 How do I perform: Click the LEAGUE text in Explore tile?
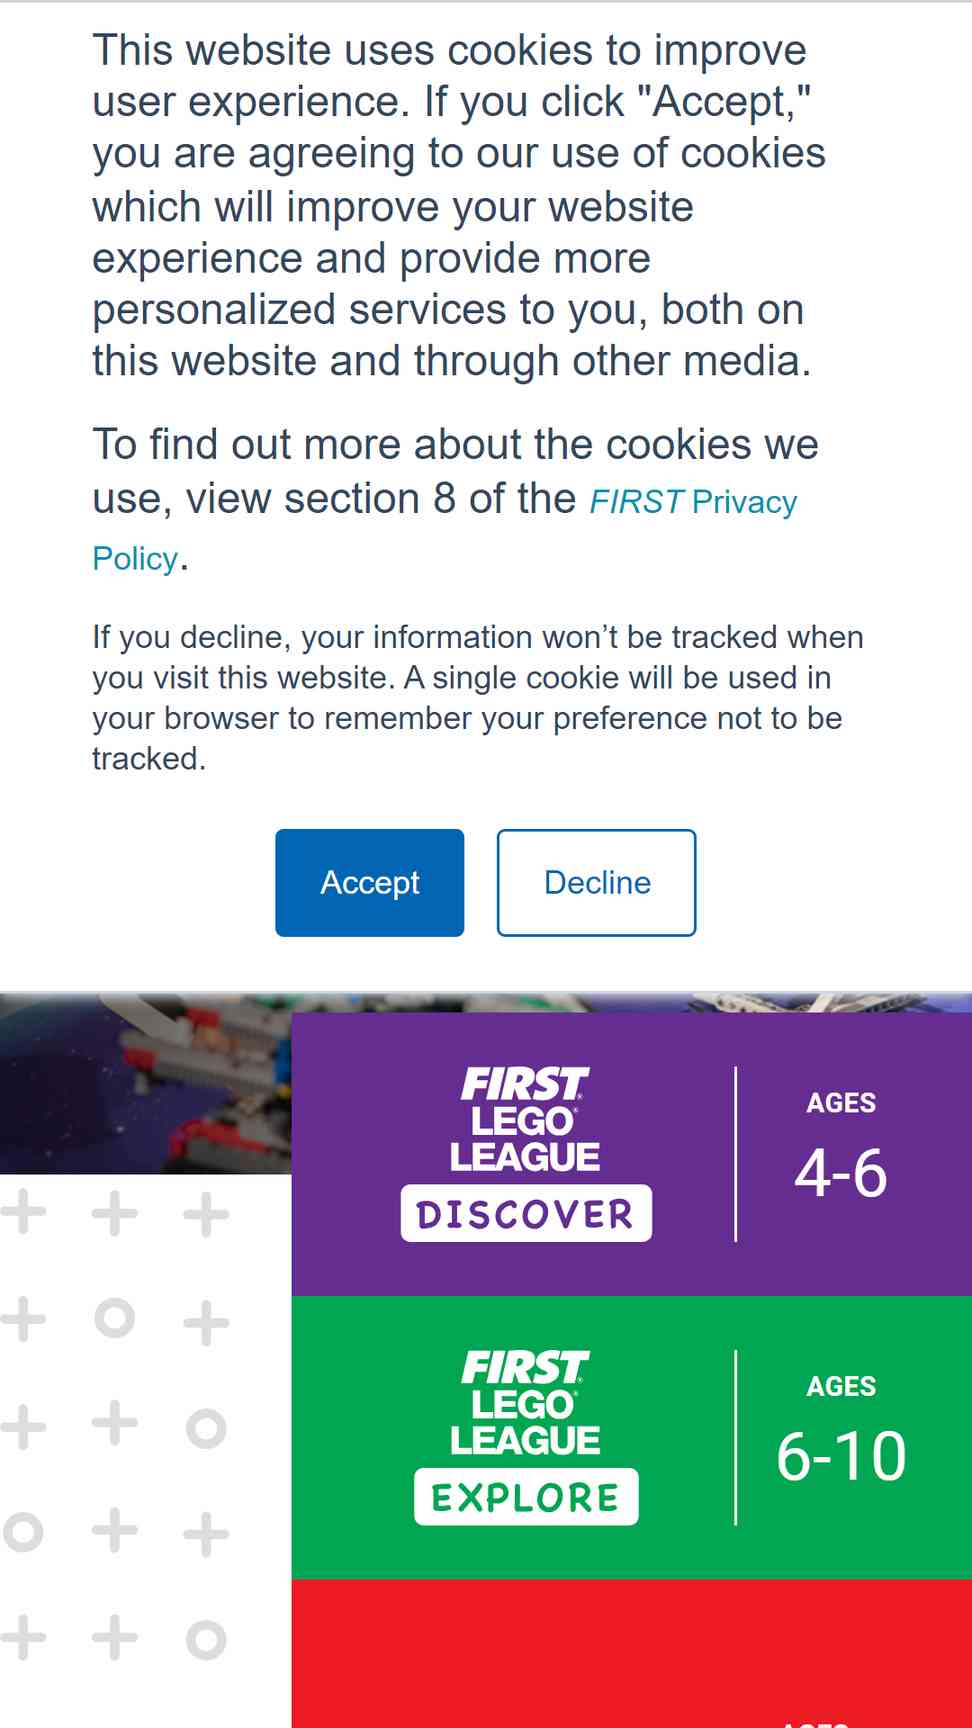click(525, 1440)
